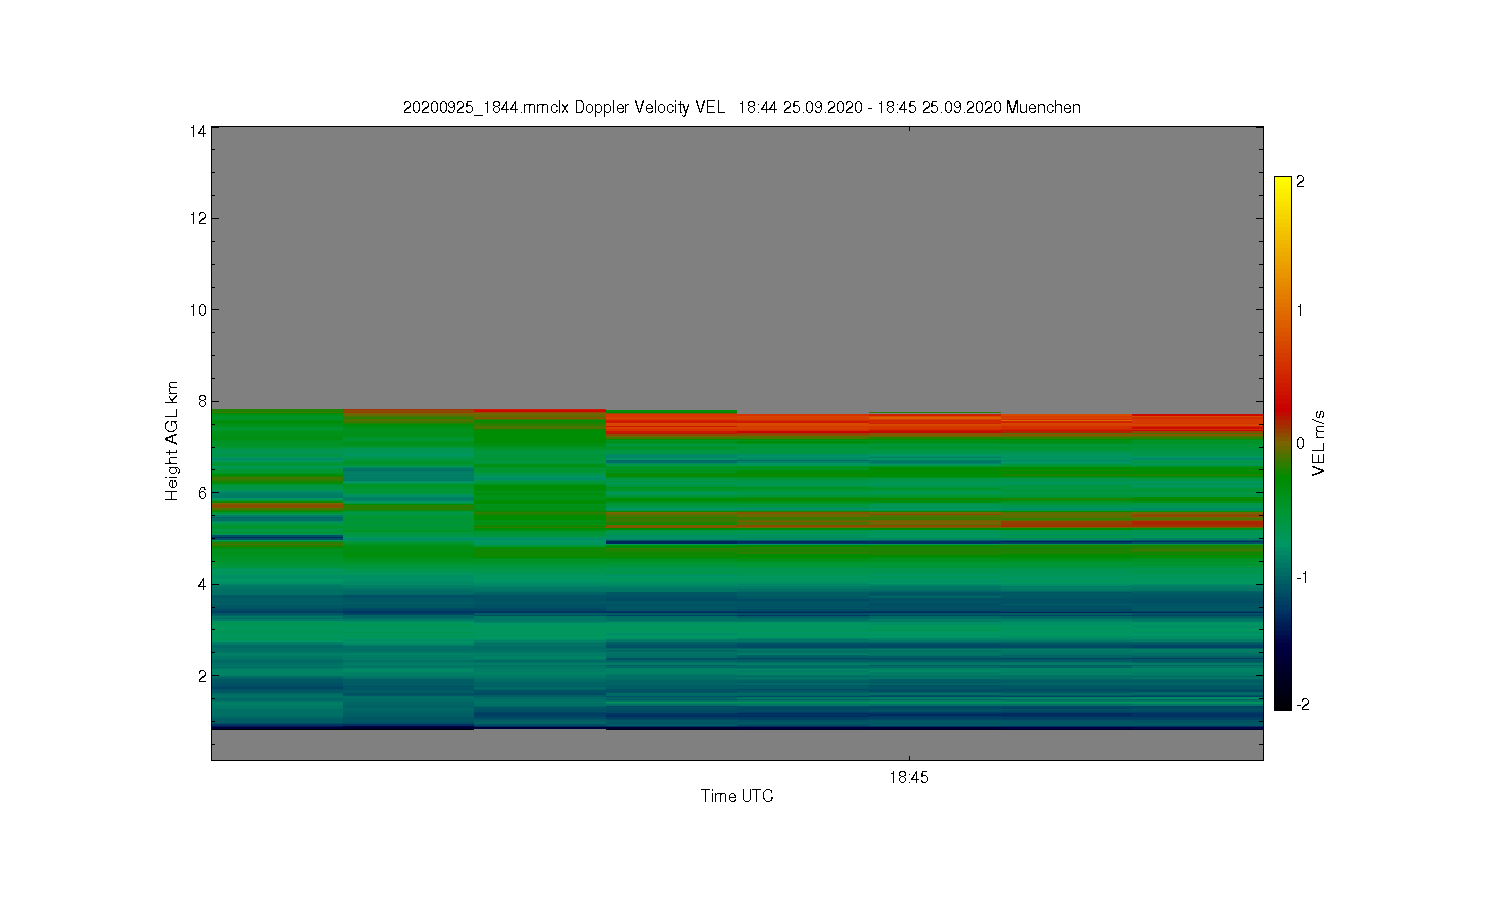The width and height of the screenshot is (1500, 900).
Task: Click the plot title text at top
Action: 741,107
